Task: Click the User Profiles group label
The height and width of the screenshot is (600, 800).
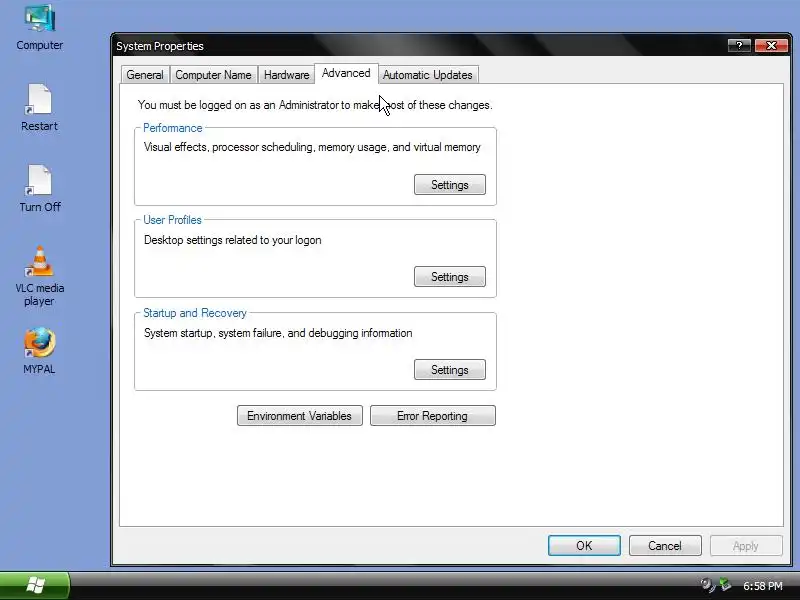Action: click(172, 220)
